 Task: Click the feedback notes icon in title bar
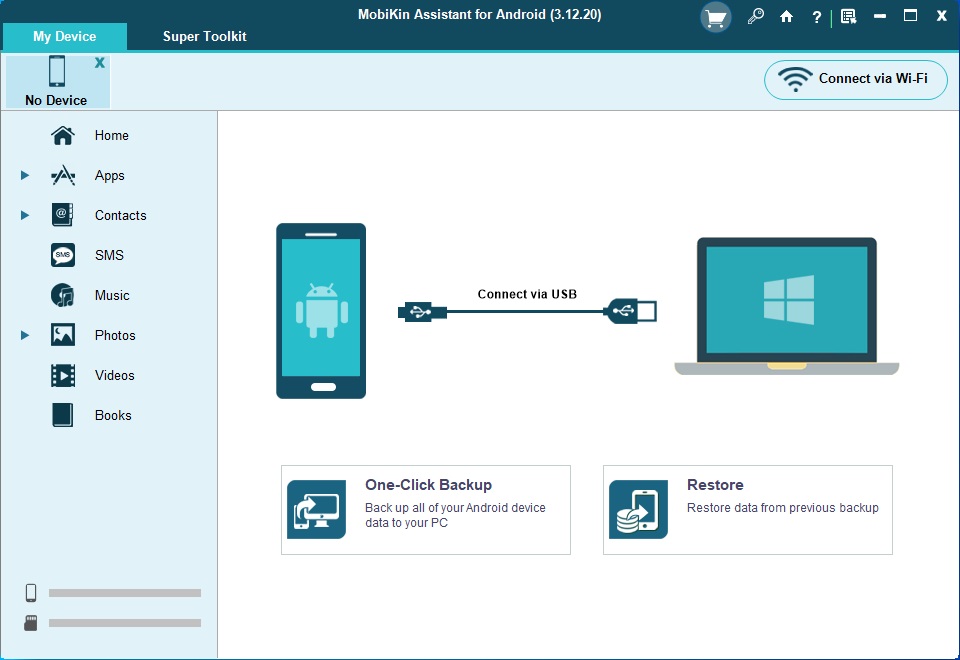coord(848,17)
